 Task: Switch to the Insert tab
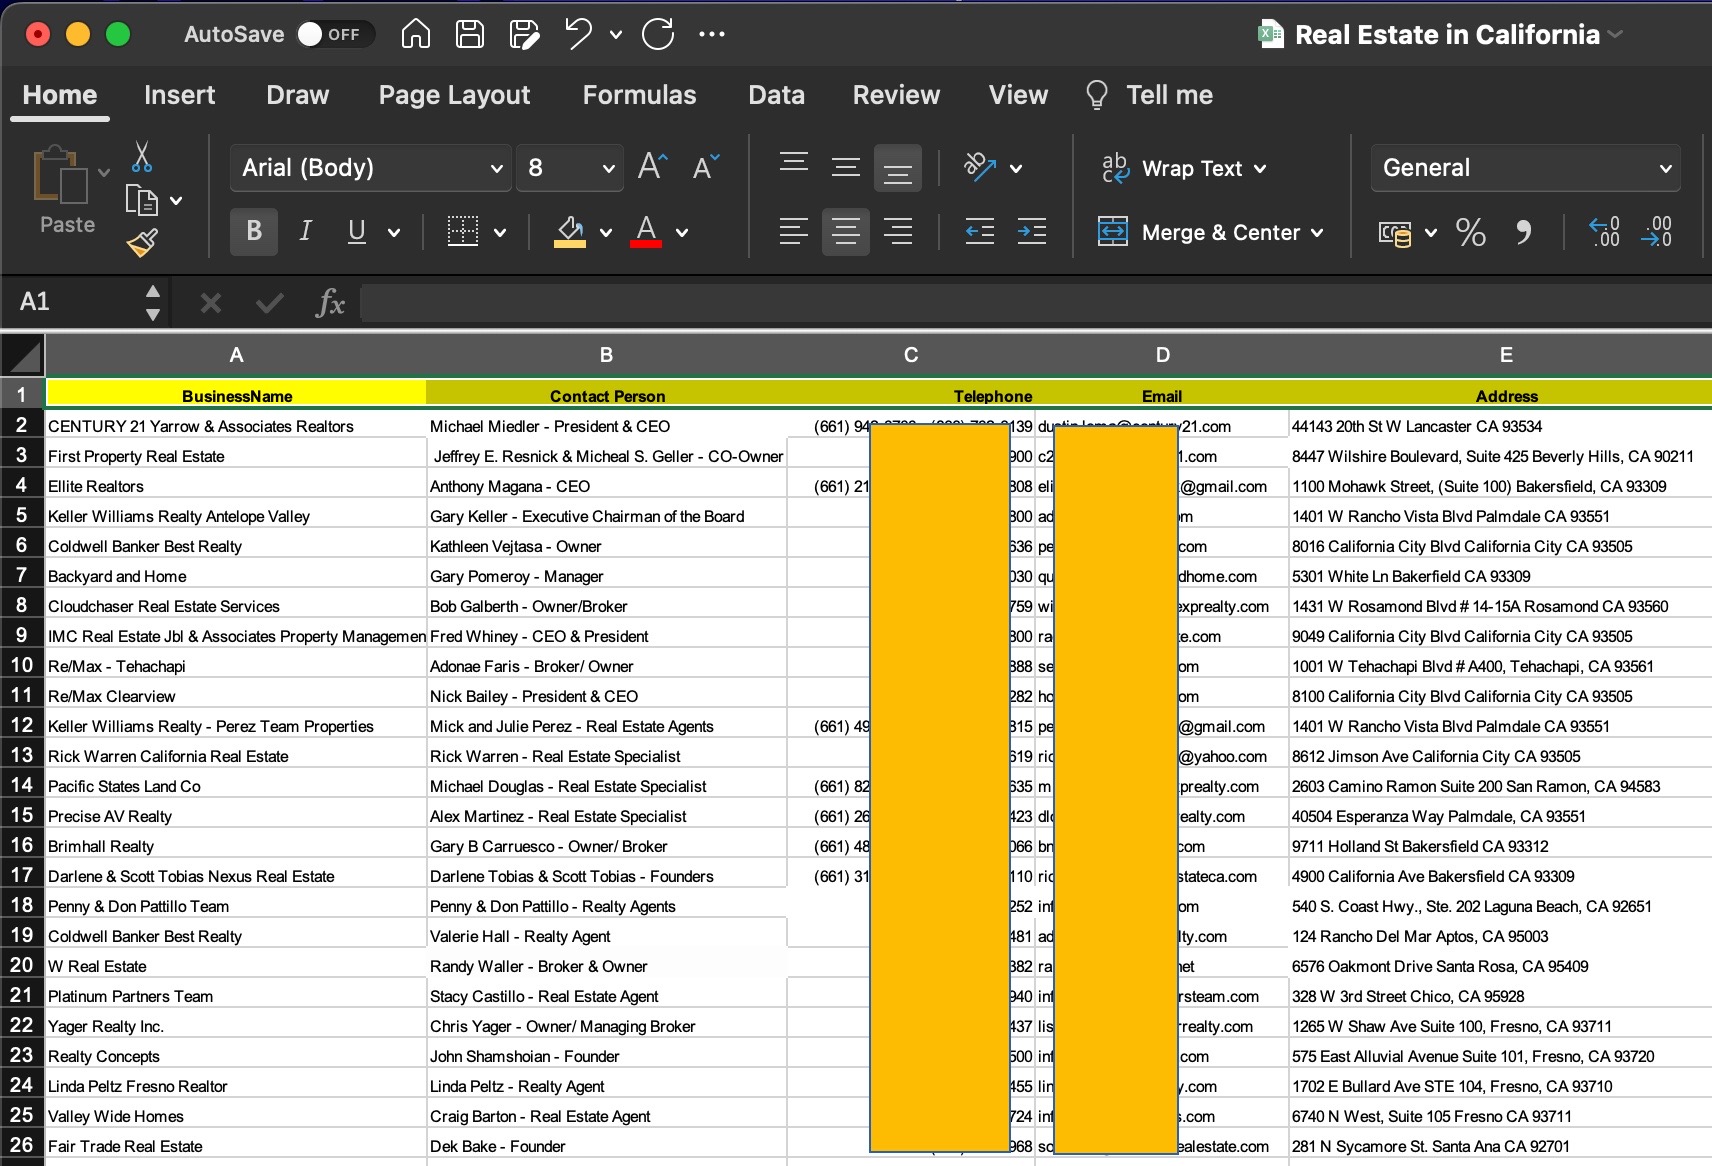180,95
